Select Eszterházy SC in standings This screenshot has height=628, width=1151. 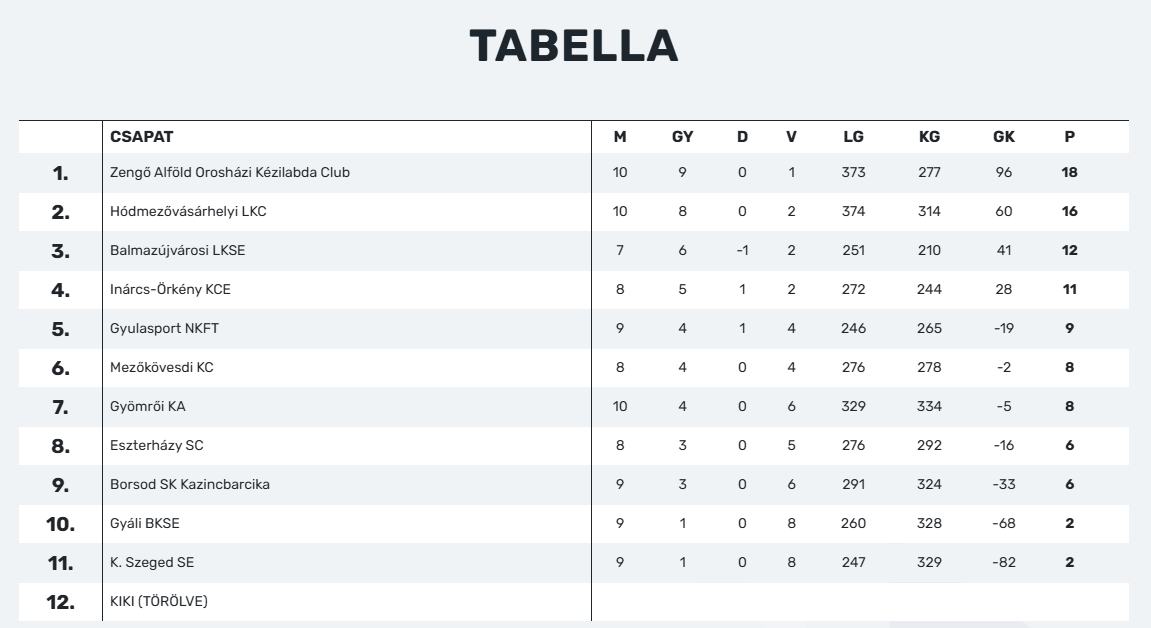coord(156,445)
